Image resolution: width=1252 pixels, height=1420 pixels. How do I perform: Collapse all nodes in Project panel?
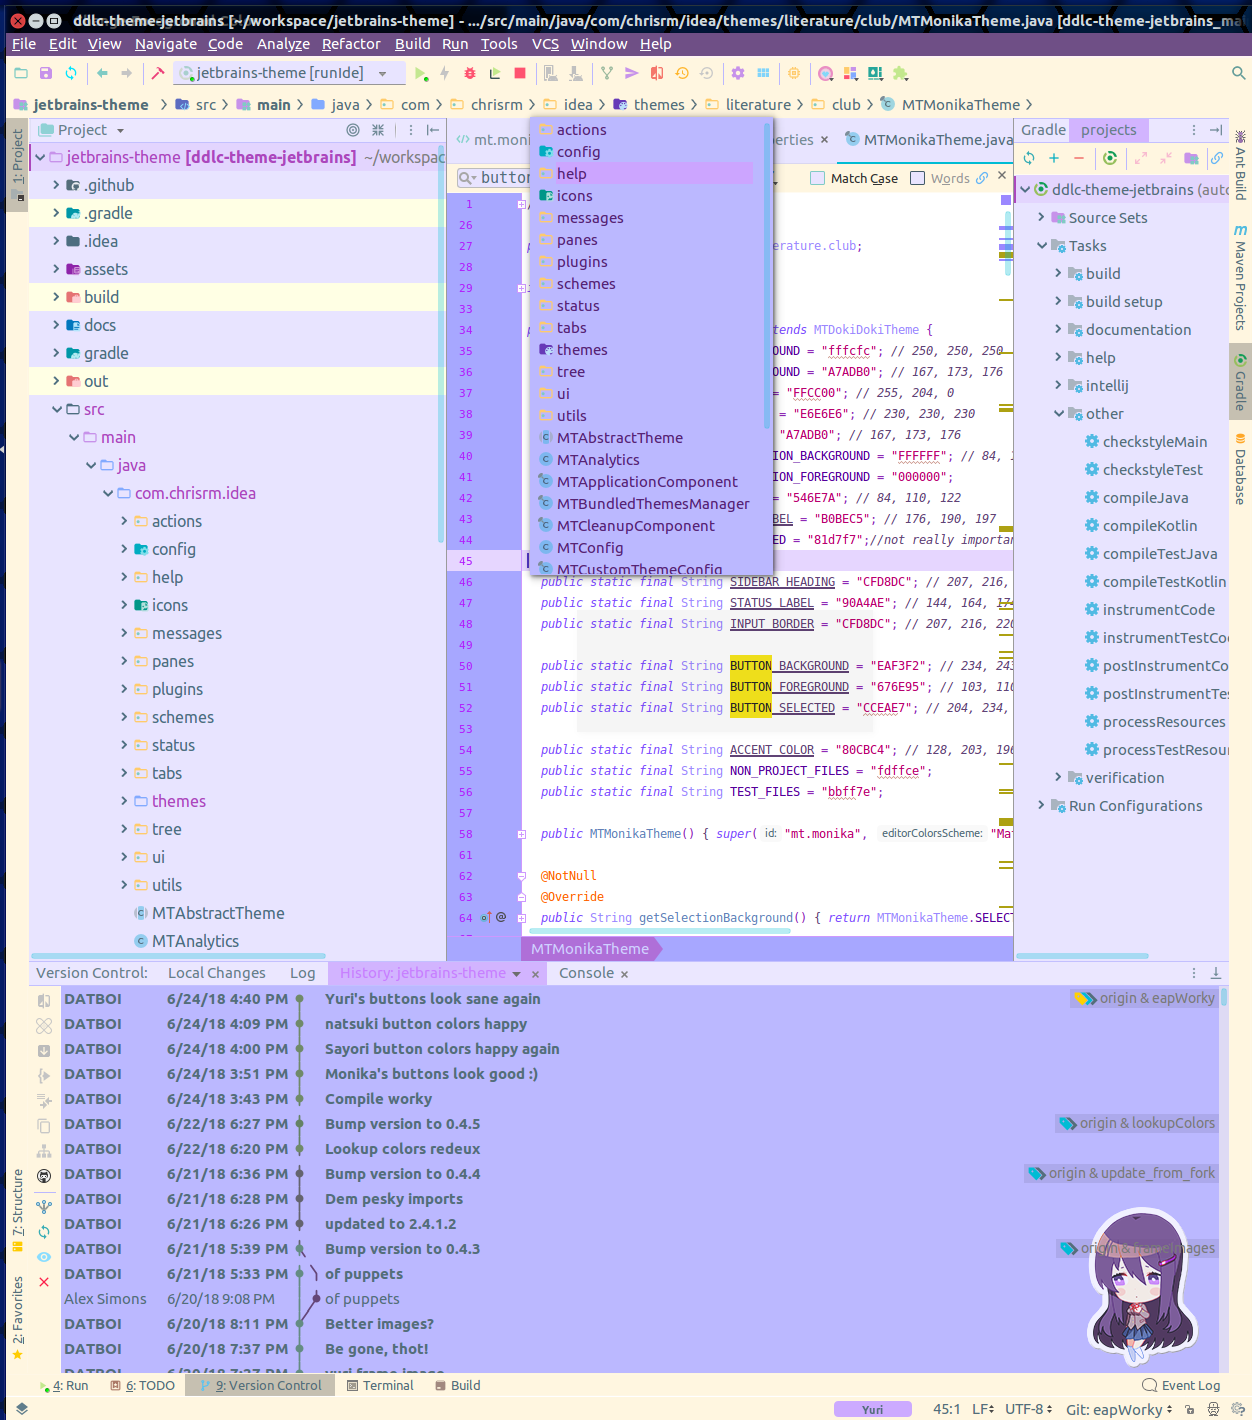coord(378,130)
